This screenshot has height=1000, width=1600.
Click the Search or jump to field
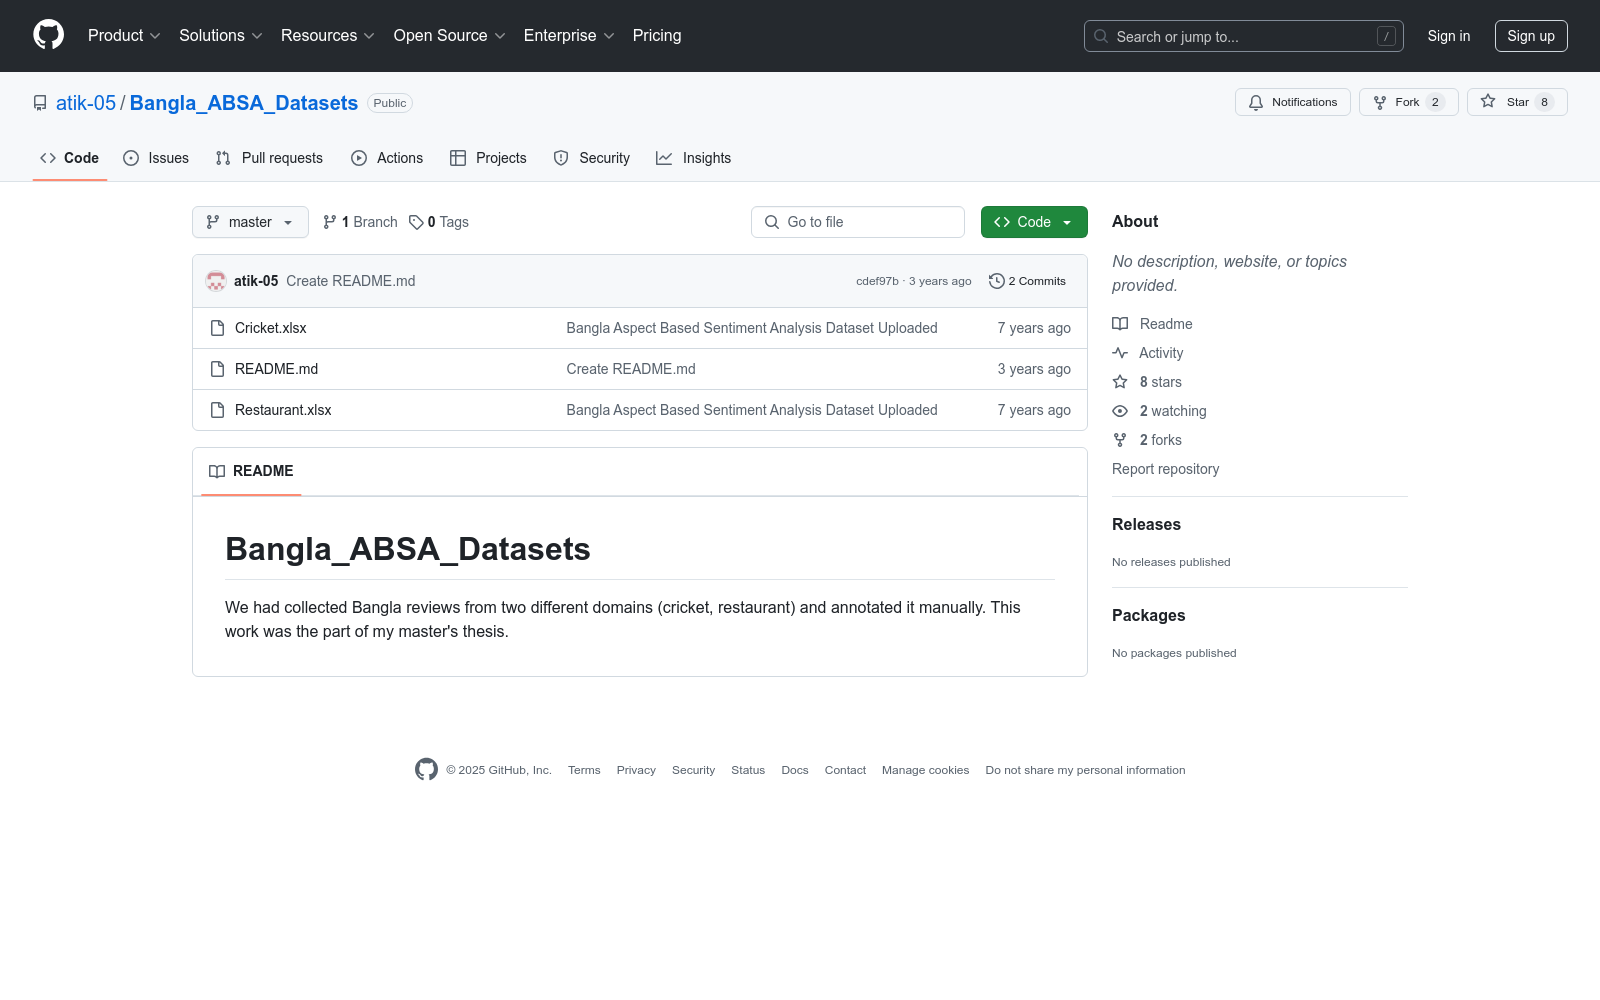tap(1244, 36)
